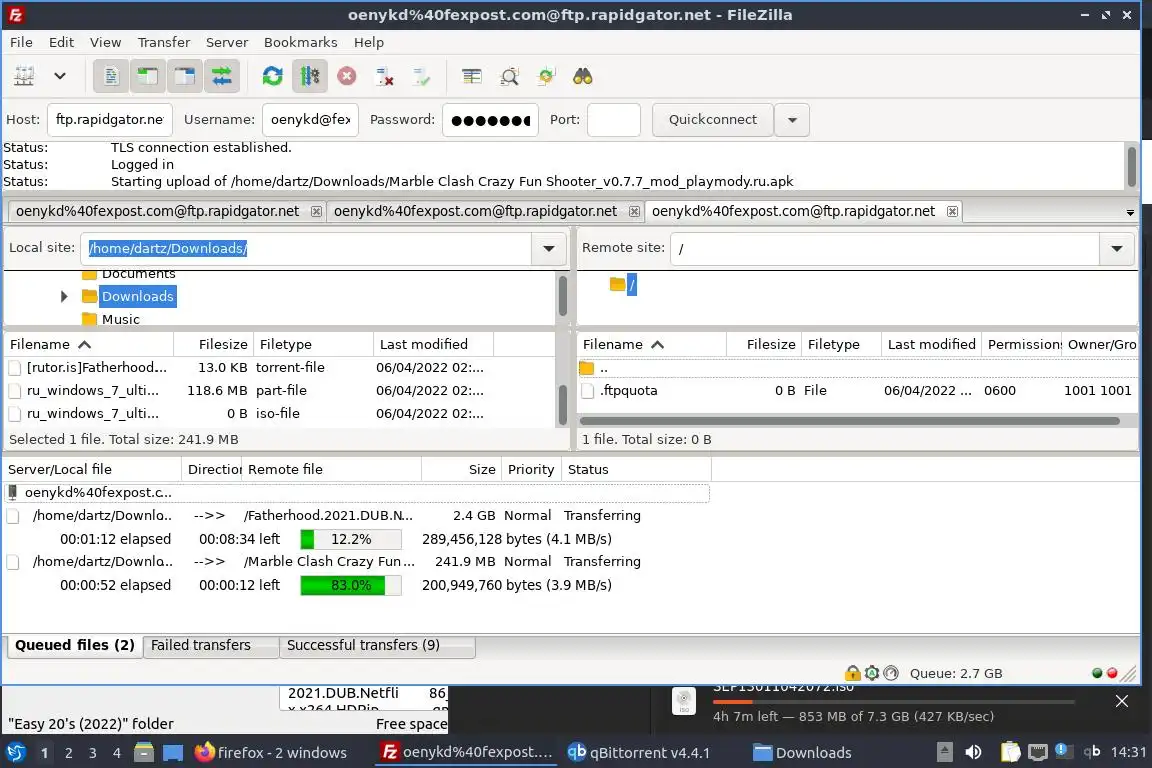The image size is (1152, 768).
Task: Click the volume speaker tray icon
Action: click(973, 752)
